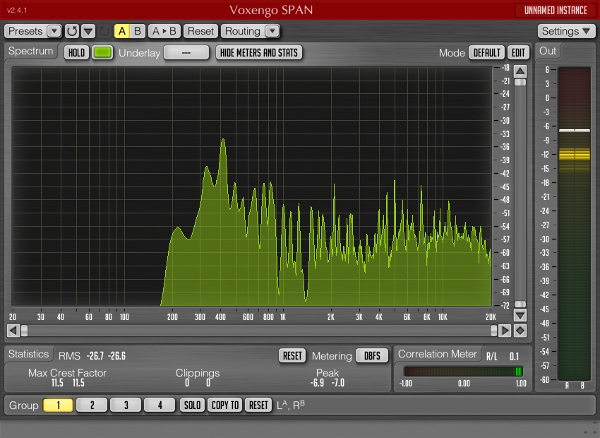Open the DEFAULT mode selector
The width and height of the screenshot is (600, 438).
(x=487, y=53)
